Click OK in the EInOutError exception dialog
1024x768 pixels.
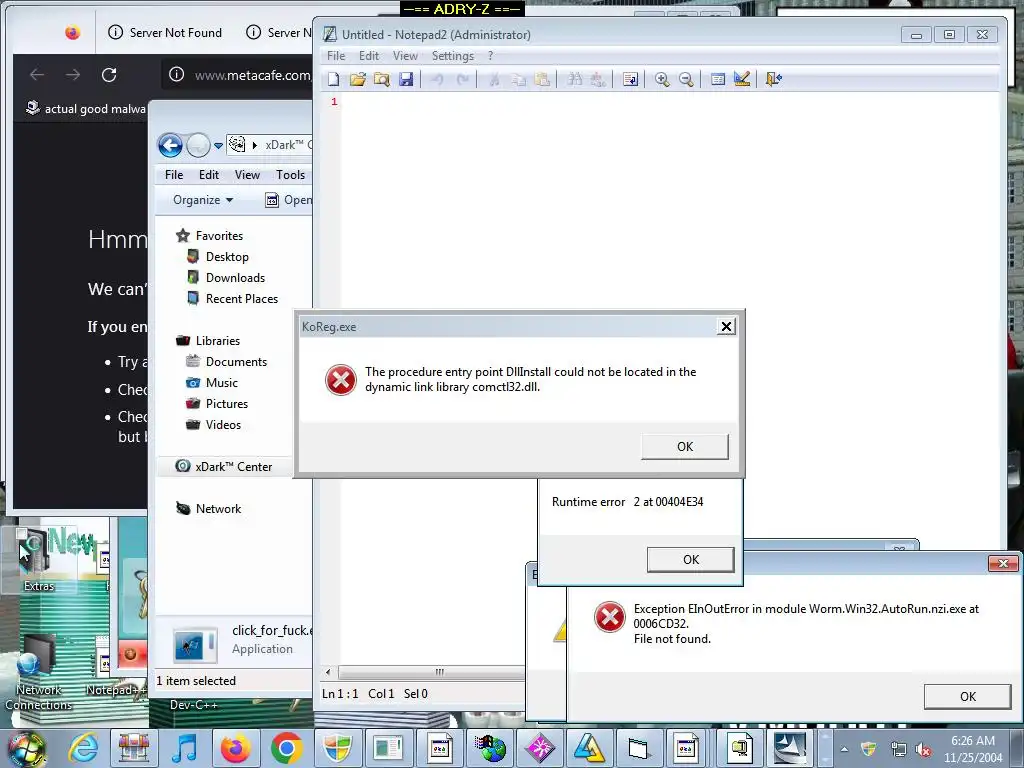point(968,697)
